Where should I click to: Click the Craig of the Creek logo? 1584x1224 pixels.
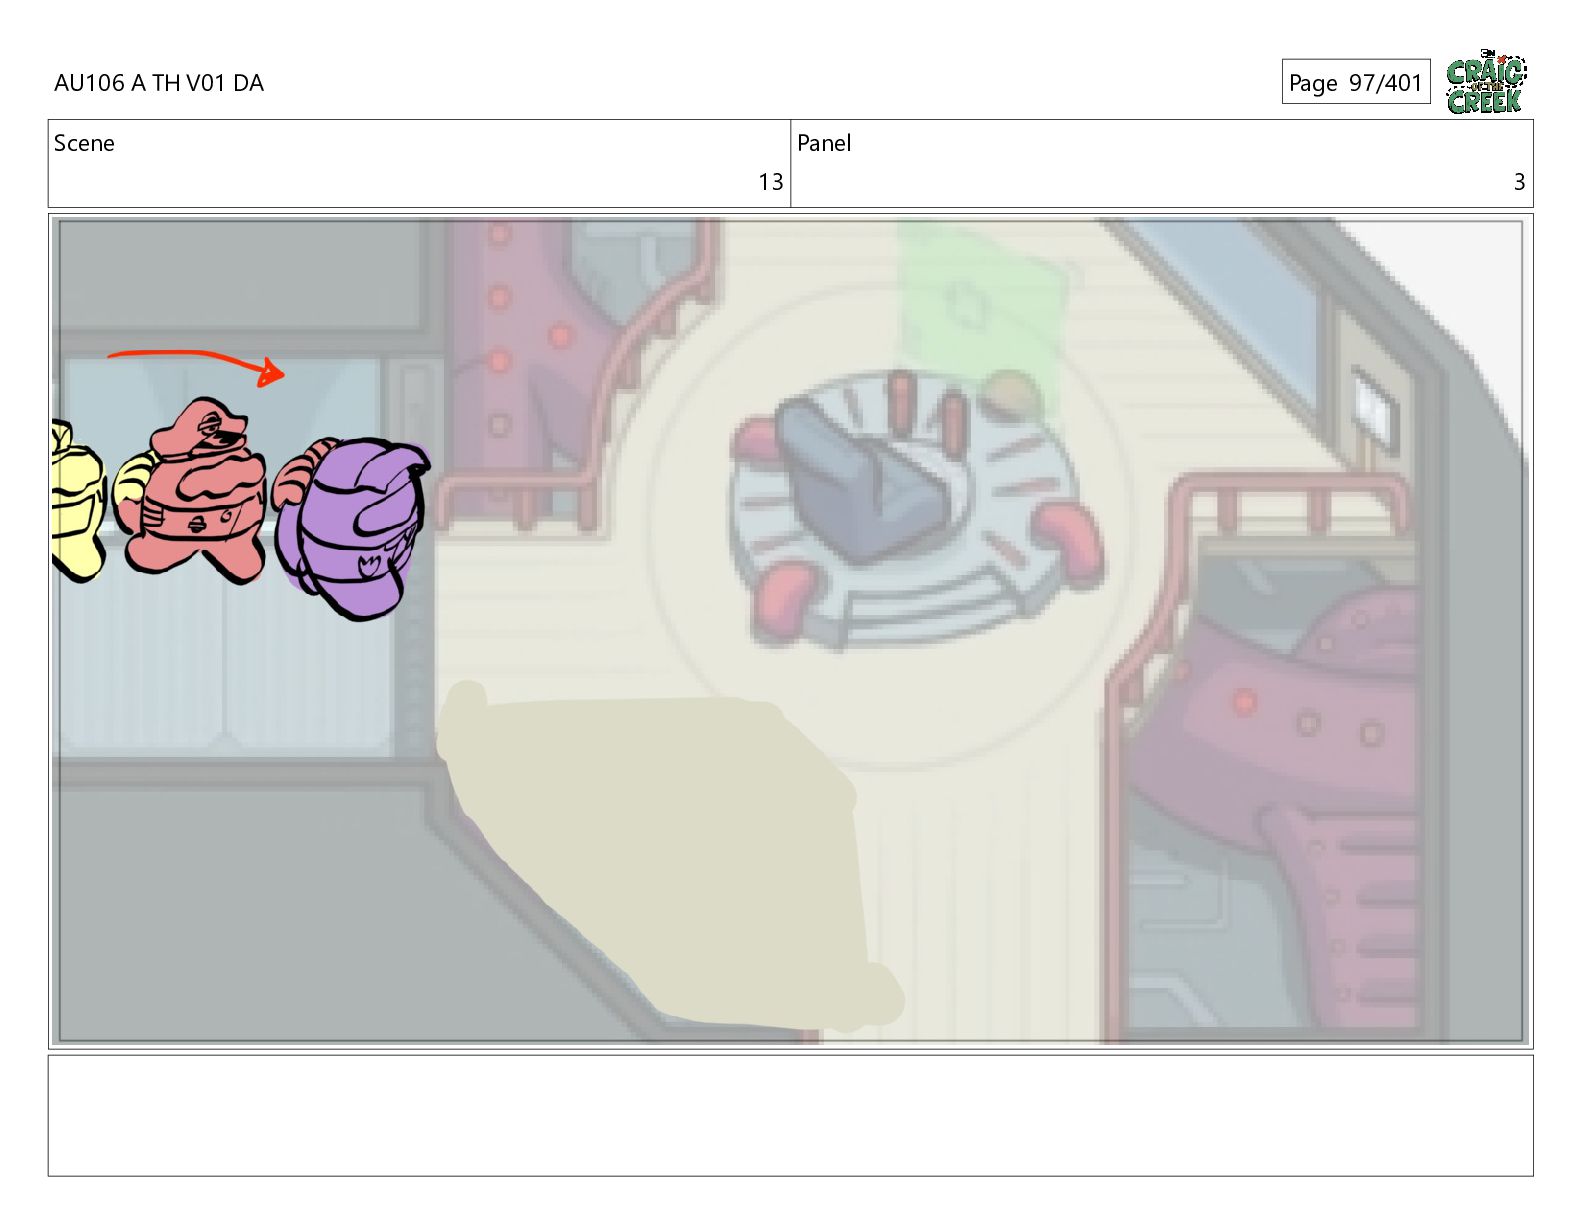(1486, 81)
